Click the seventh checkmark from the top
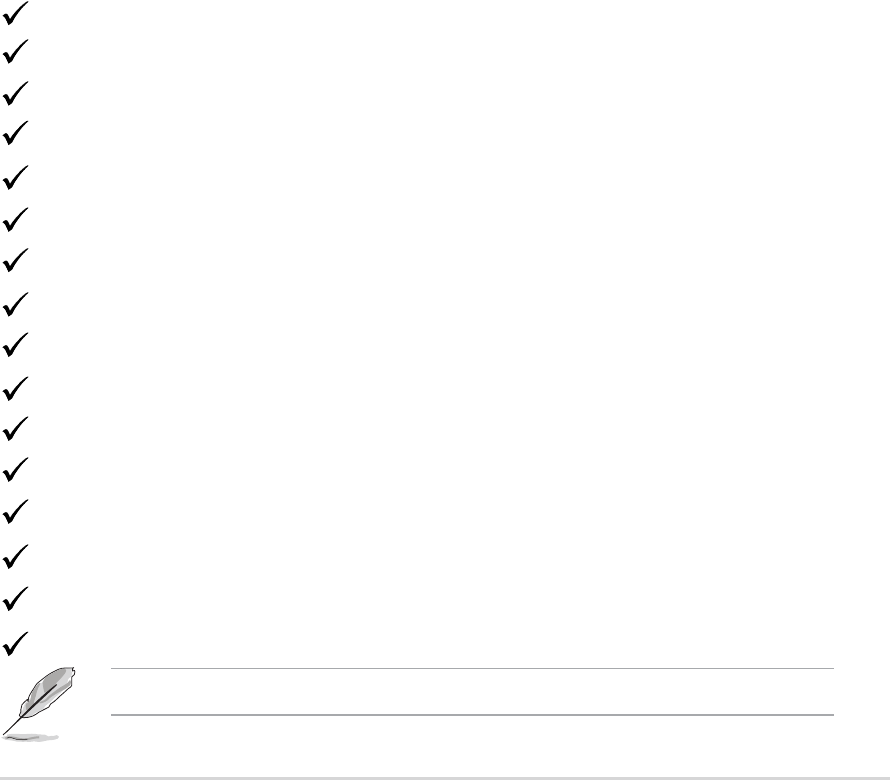The height and width of the screenshot is (780, 890). [16, 260]
